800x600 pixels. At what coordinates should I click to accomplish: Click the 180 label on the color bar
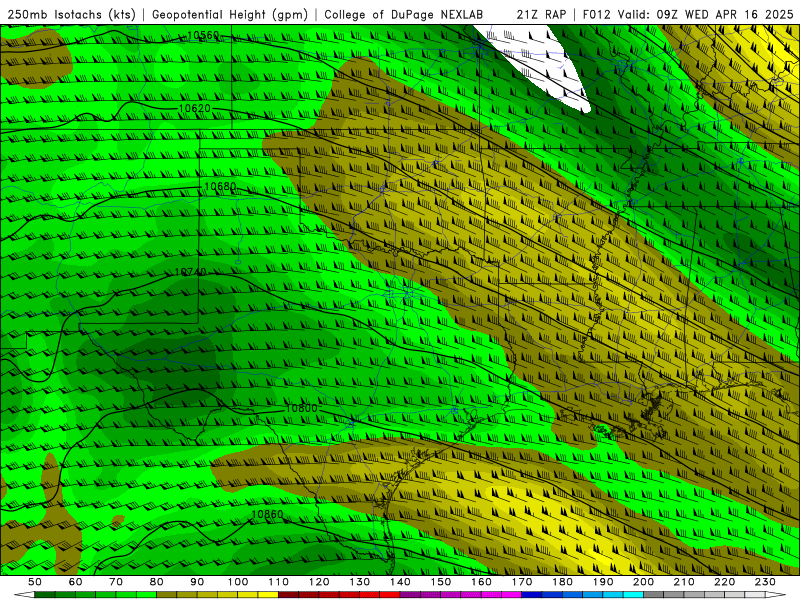562,582
